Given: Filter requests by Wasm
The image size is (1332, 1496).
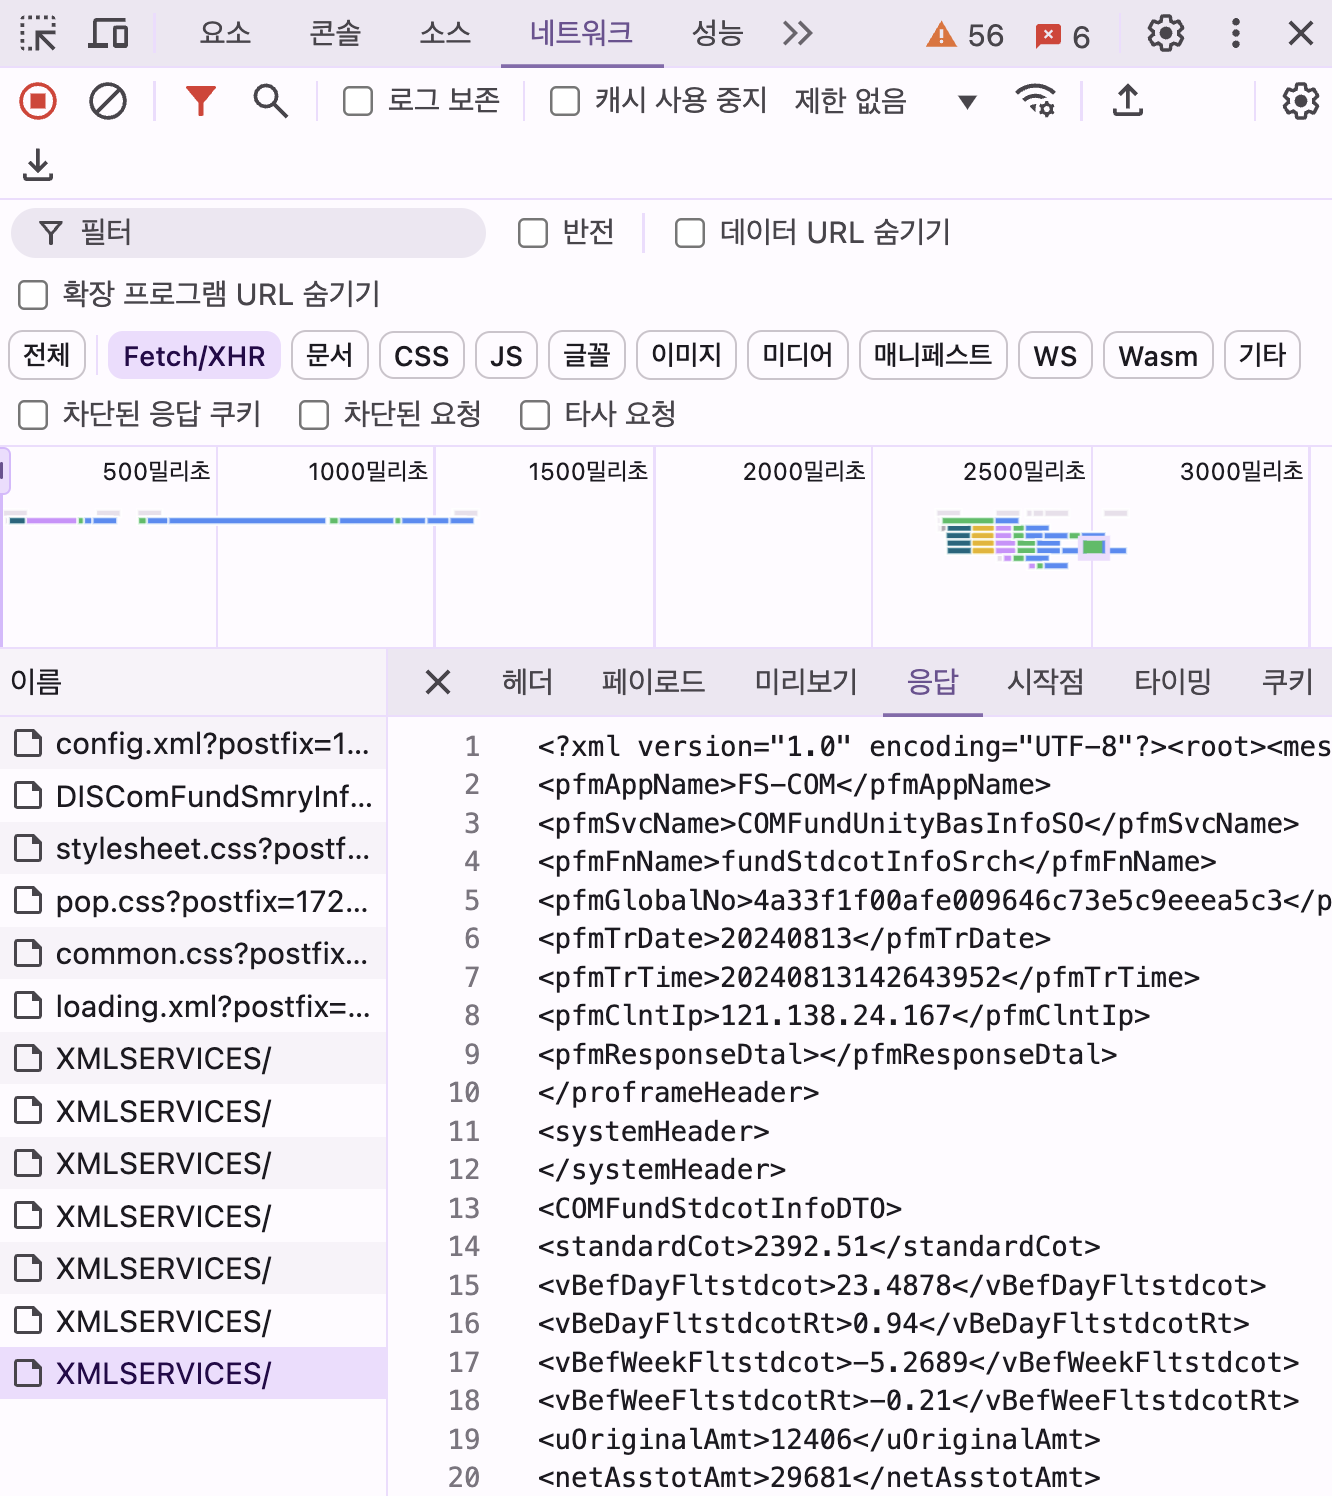Looking at the screenshot, I should (1158, 355).
